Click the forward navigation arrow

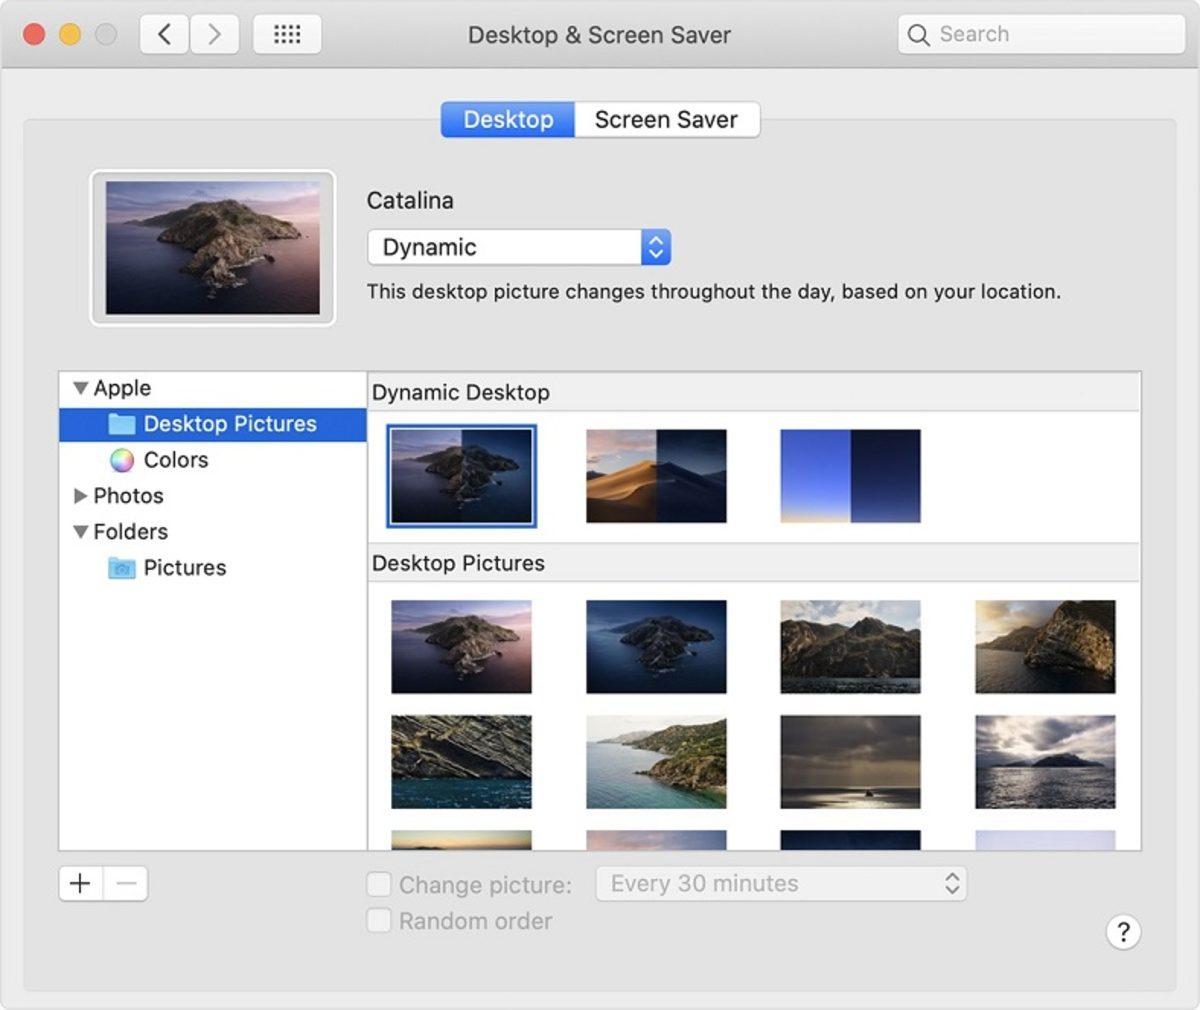(213, 33)
